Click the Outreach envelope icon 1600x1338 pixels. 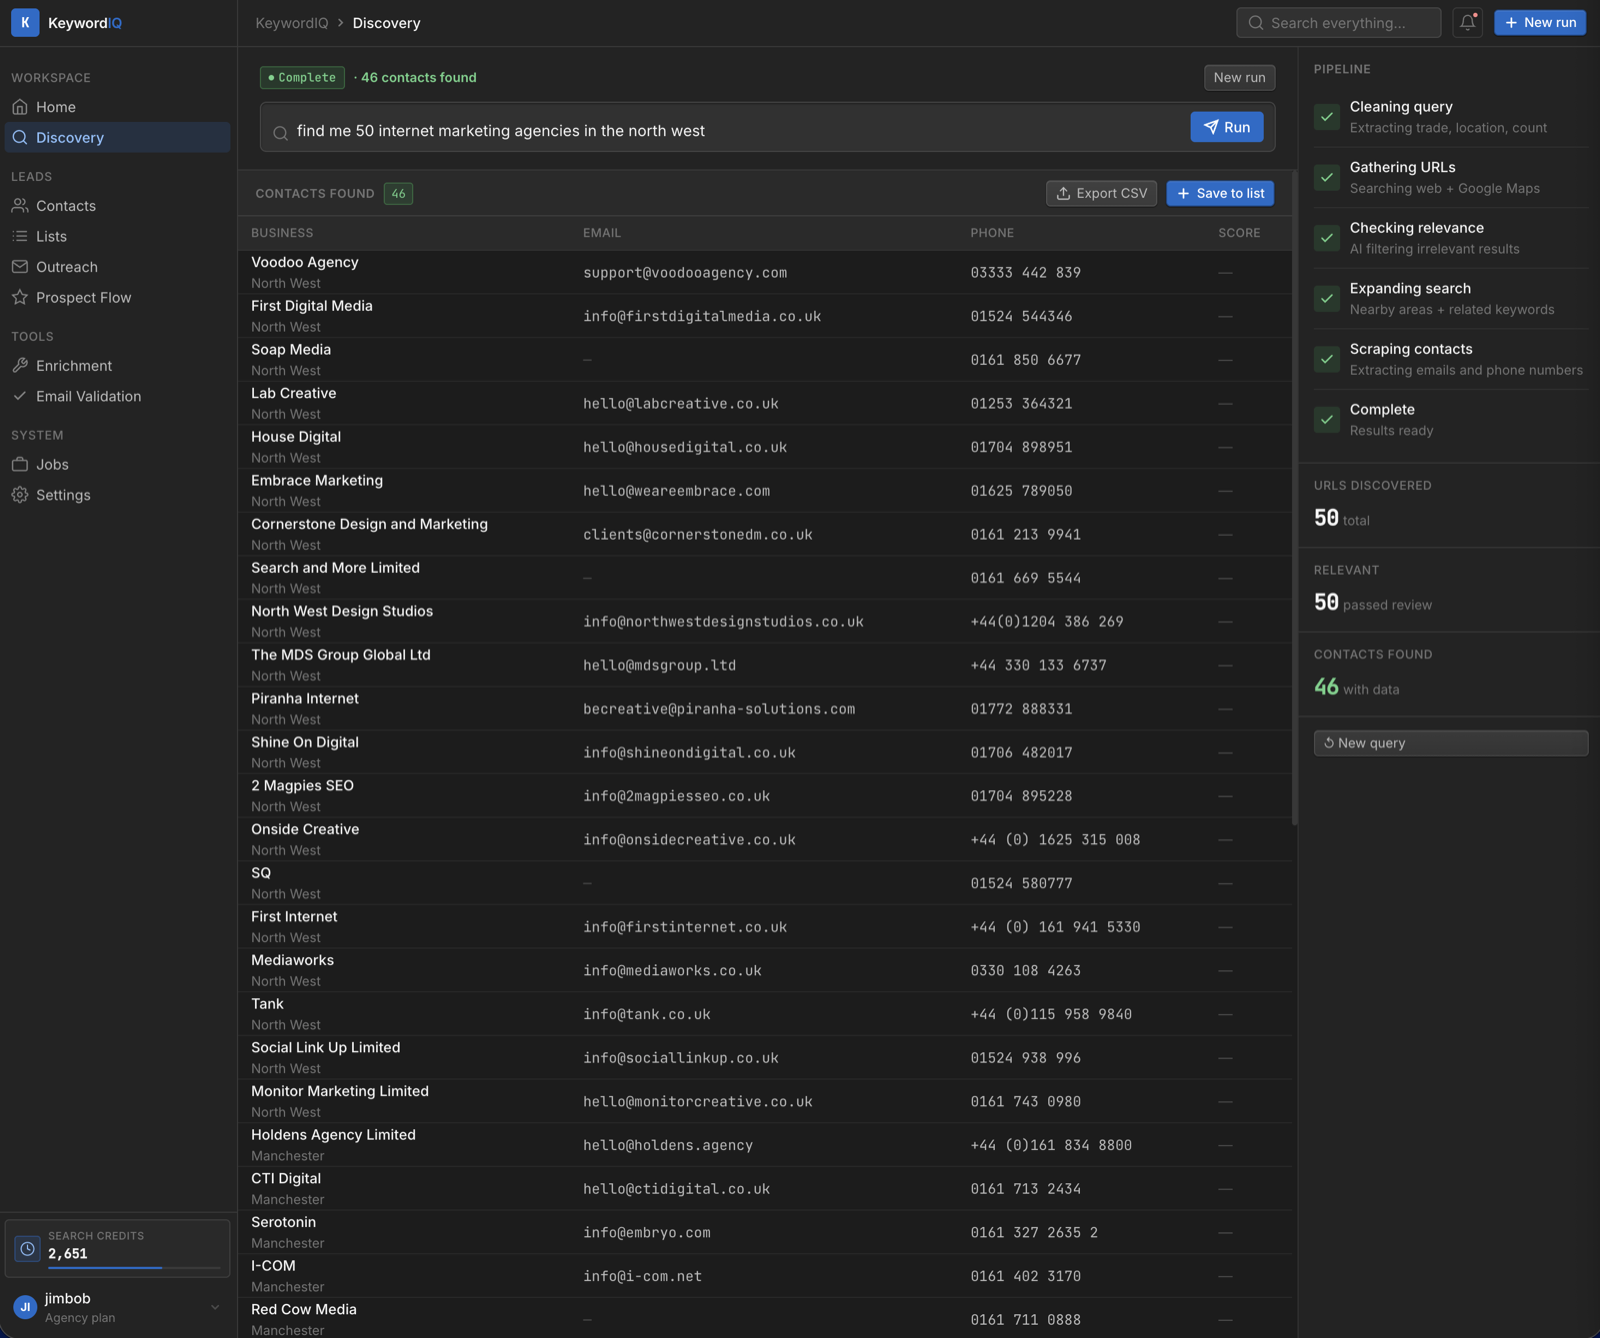point(20,267)
